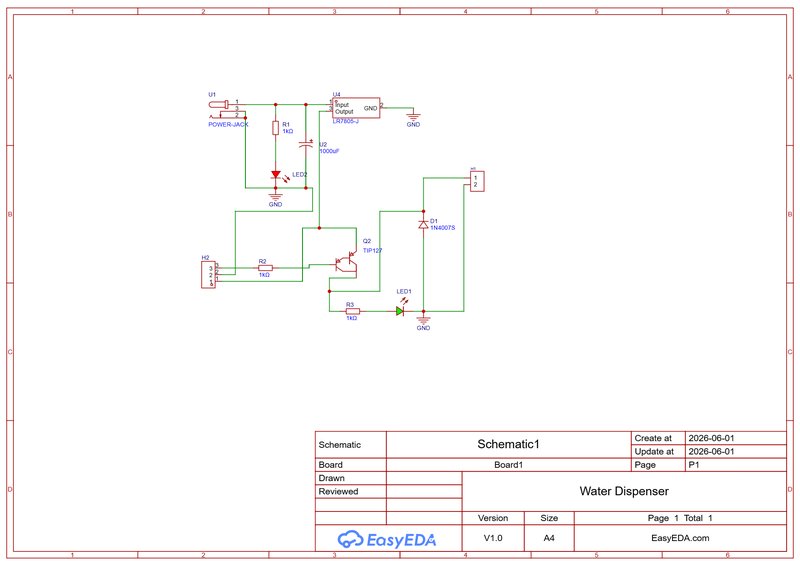Click the ground symbol below LED2
The width and height of the screenshot is (800, 566).
tap(276, 197)
